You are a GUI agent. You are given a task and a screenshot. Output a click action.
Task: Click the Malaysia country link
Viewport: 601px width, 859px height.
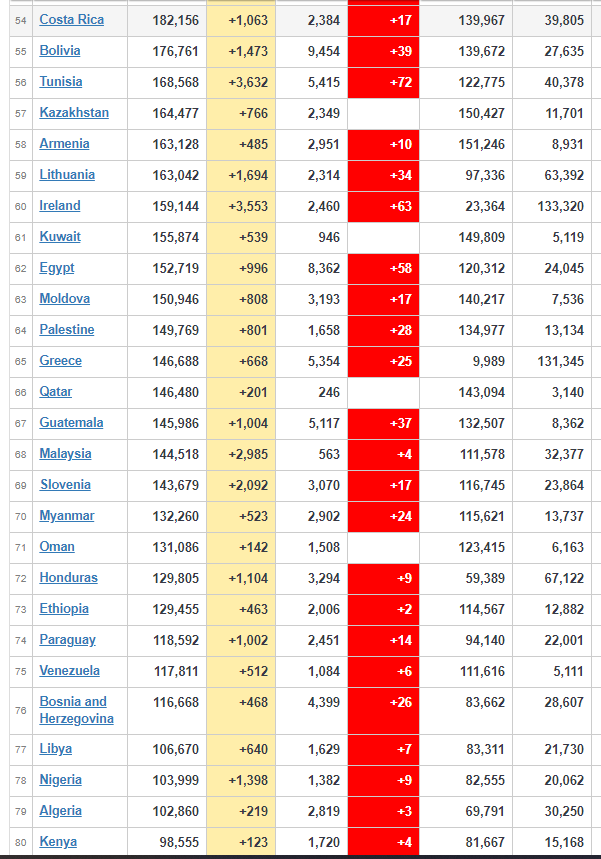point(65,454)
